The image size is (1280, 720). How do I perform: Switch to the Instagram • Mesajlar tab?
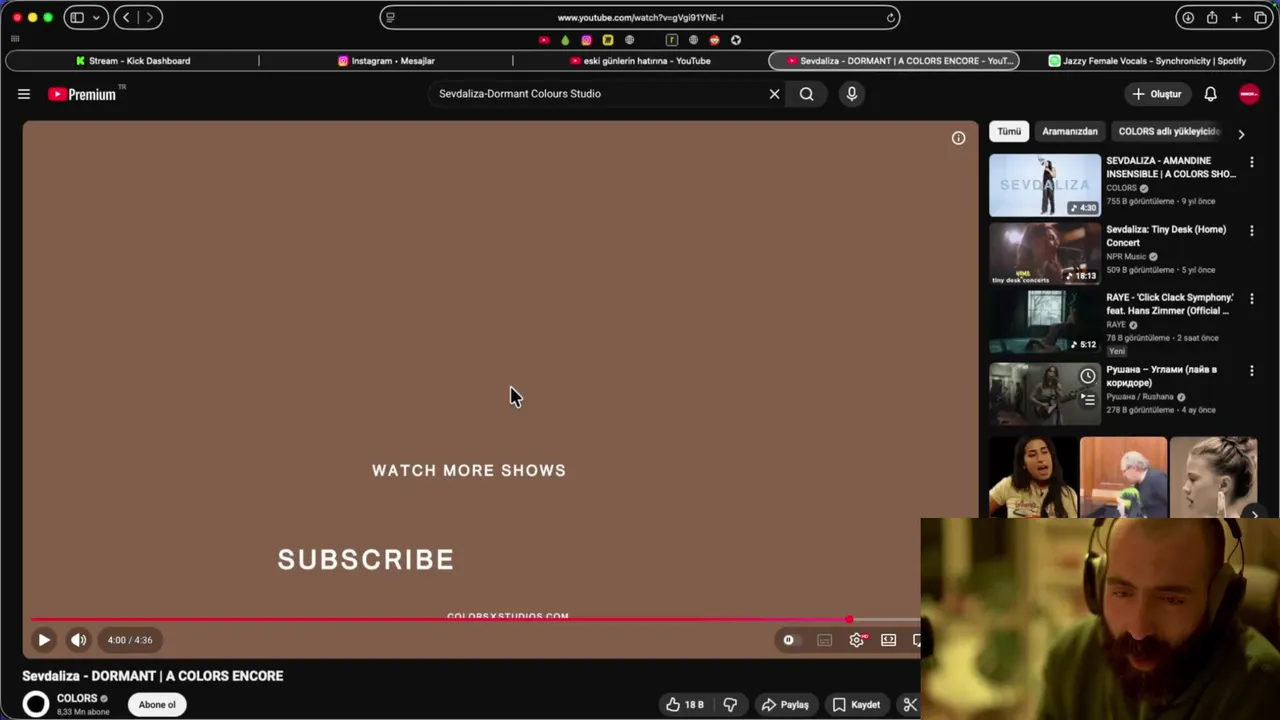click(386, 61)
